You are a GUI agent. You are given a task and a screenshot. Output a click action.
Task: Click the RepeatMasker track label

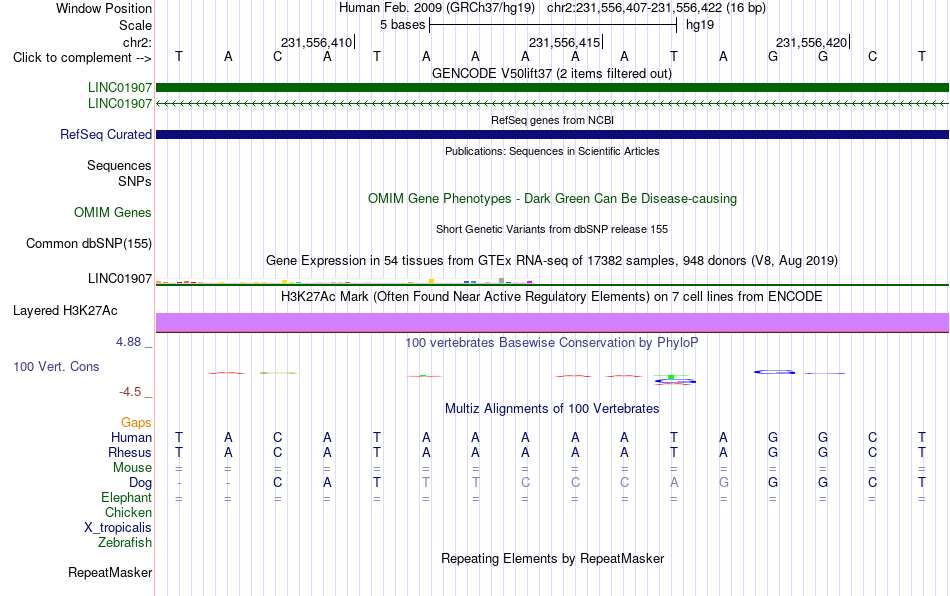110,572
